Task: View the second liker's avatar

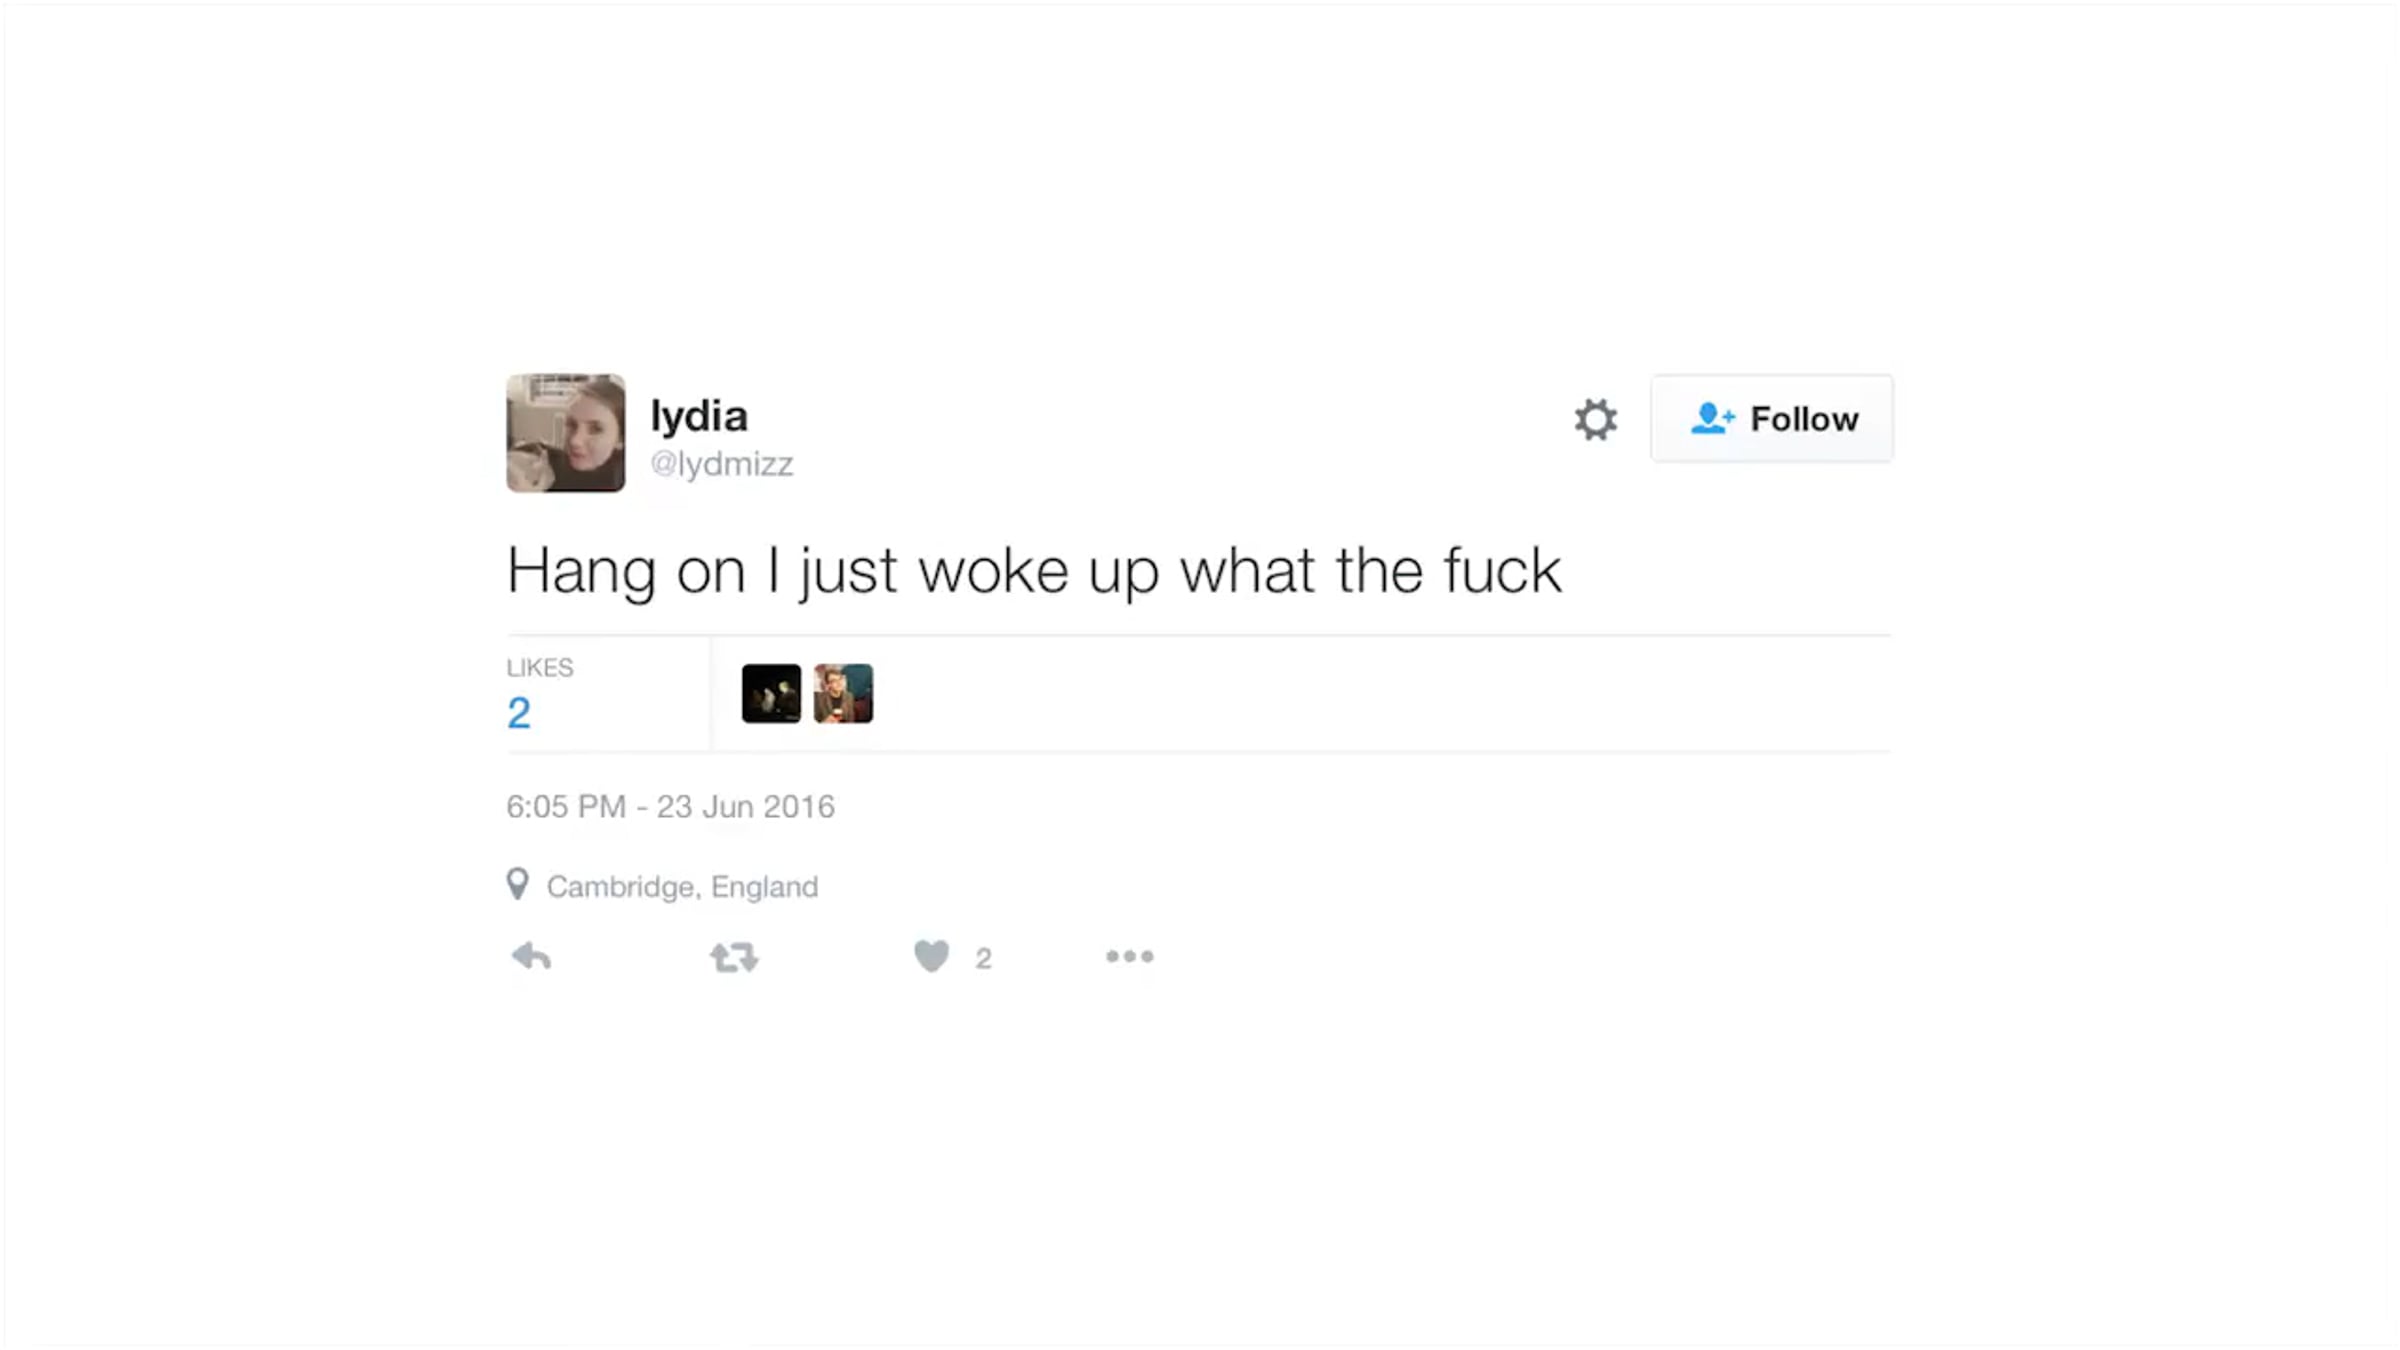Action: pos(843,693)
